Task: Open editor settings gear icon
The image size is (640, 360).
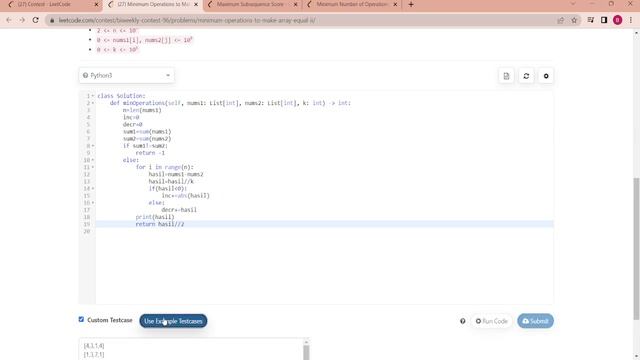Action: tap(546, 76)
